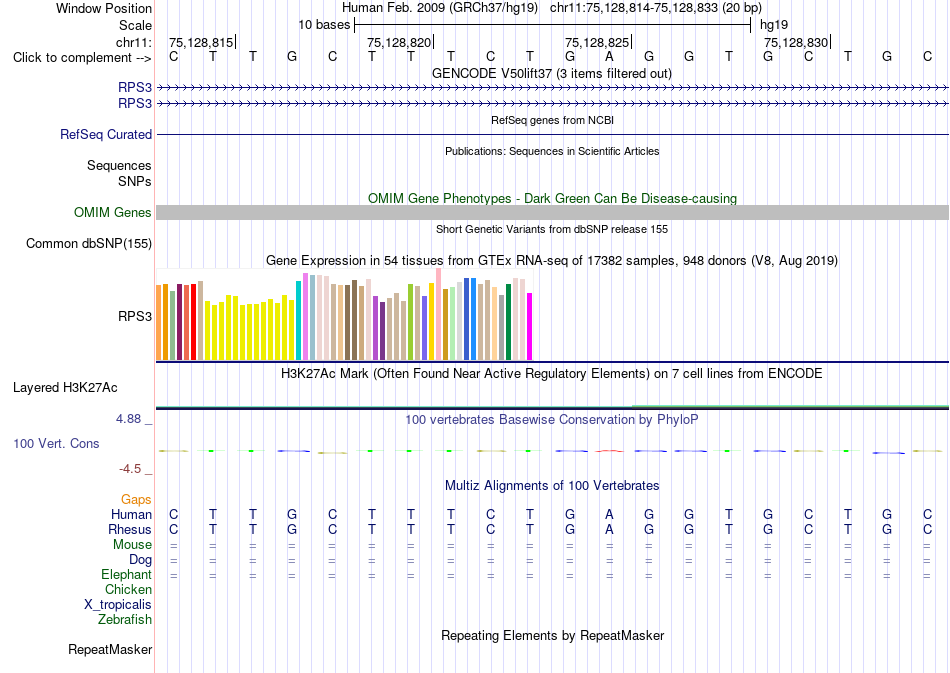Click the hg19 label beside scale bar

pos(774,25)
